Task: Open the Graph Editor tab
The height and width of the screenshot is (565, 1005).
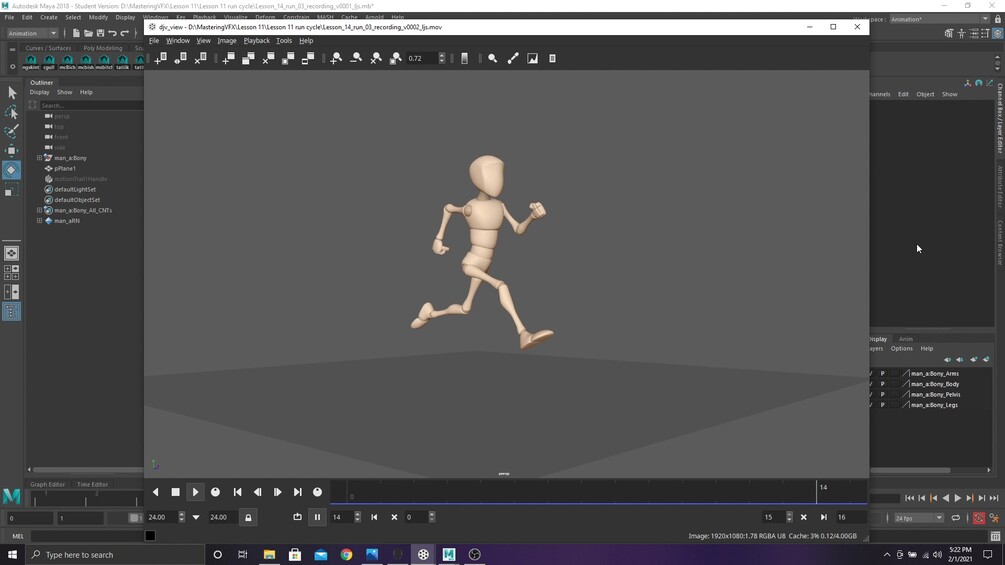Action: click(x=47, y=484)
